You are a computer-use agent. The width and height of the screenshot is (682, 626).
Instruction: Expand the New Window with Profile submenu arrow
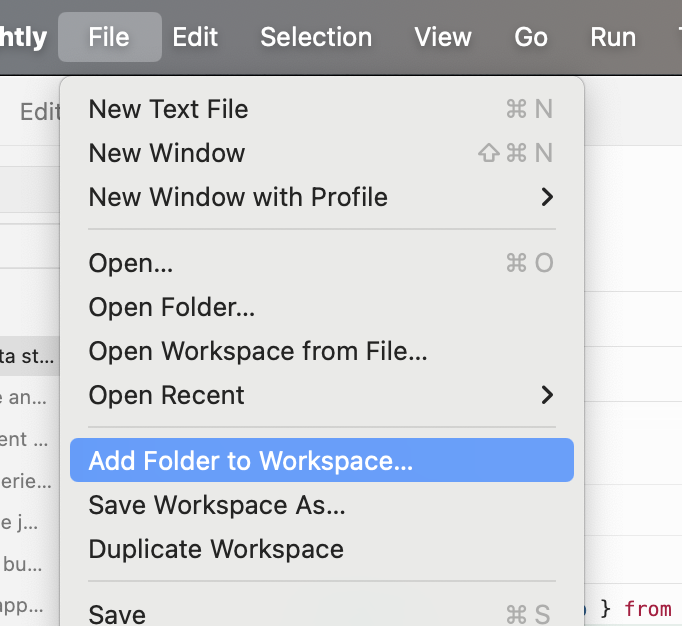pos(546,197)
